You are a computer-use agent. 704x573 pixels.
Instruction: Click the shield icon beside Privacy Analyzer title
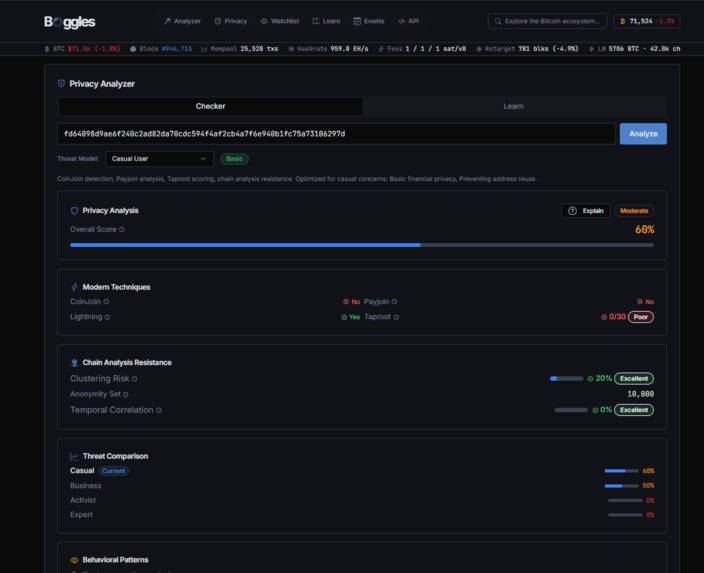62,84
